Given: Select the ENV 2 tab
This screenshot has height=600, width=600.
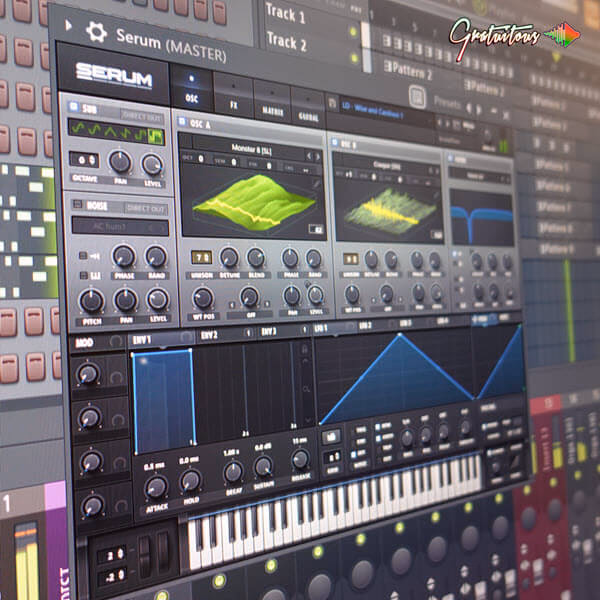Looking at the screenshot, I should point(227,334).
